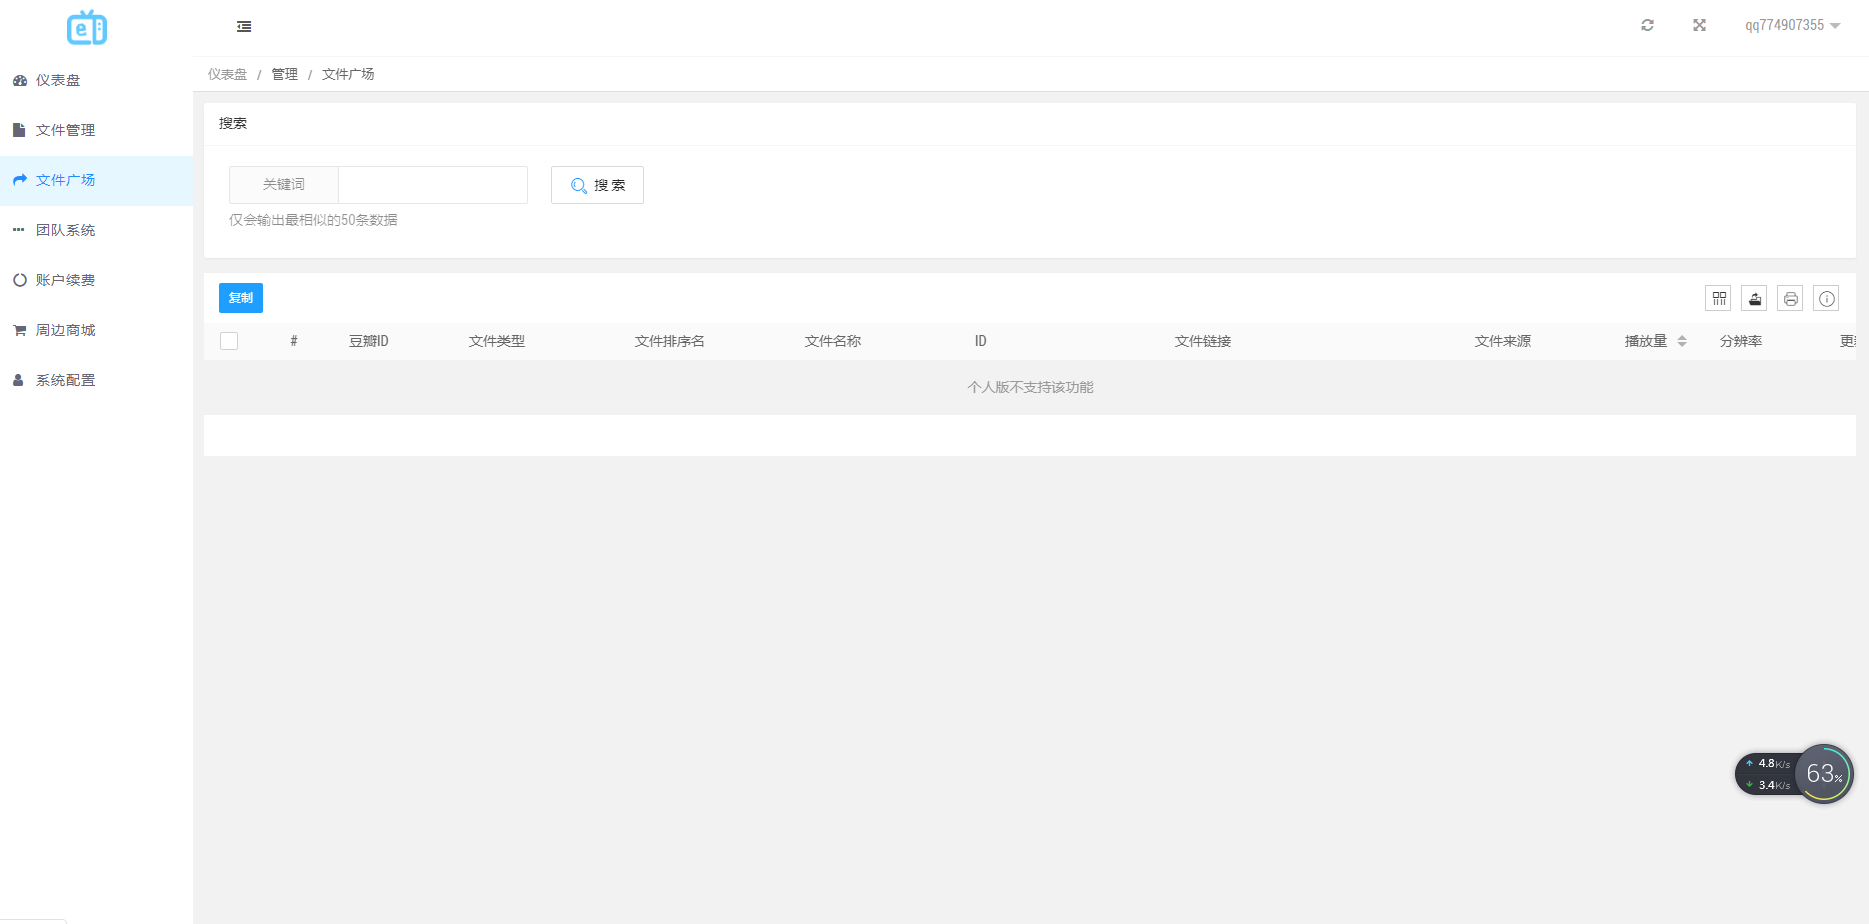
Task: Click the export table icon
Action: click(x=1754, y=298)
